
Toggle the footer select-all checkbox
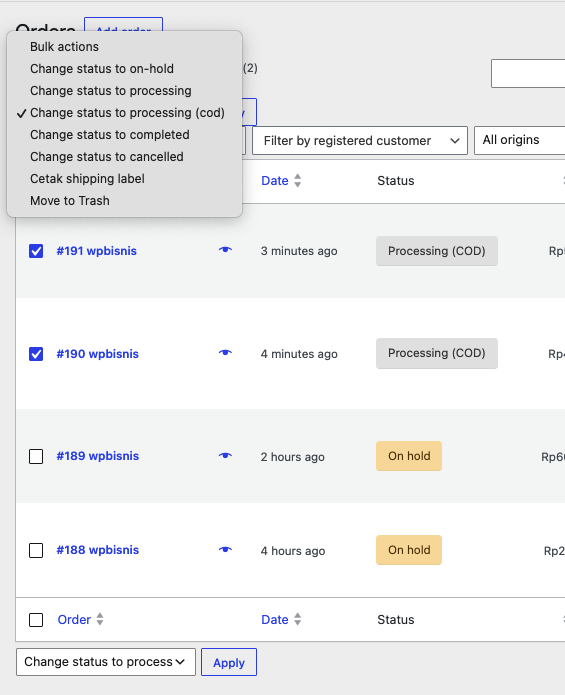36,620
